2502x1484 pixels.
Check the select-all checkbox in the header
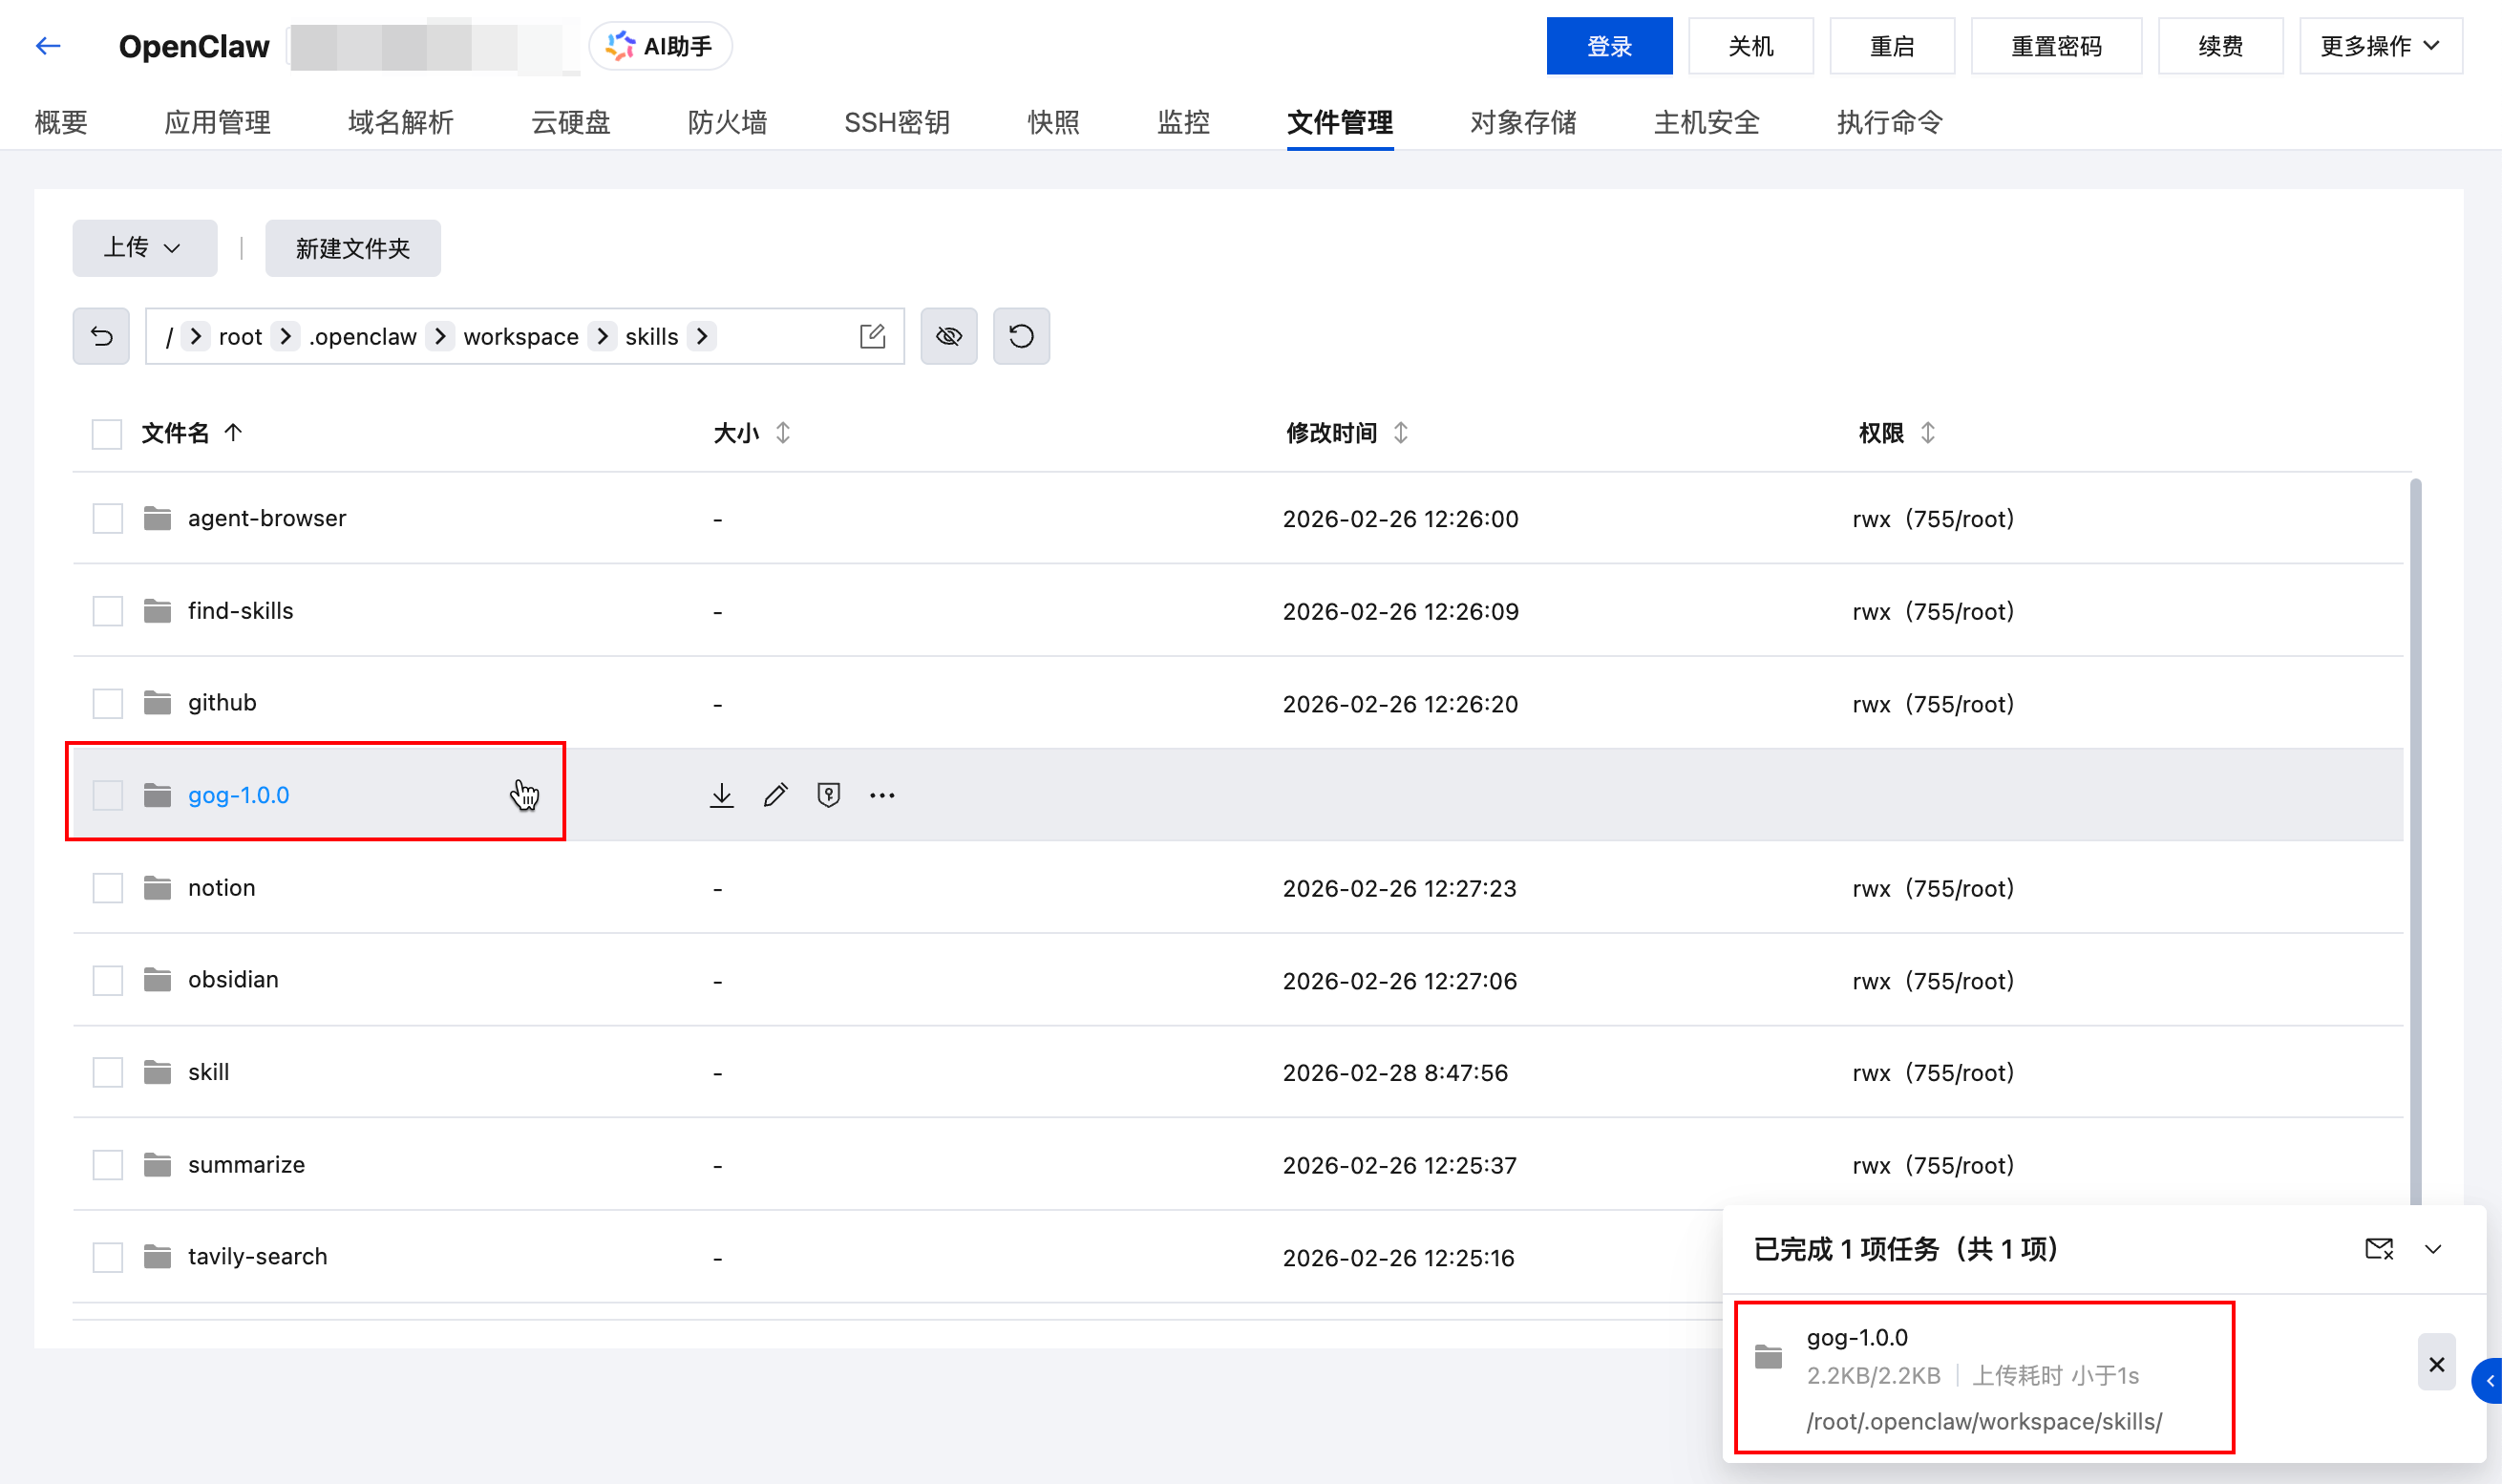click(106, 433)
